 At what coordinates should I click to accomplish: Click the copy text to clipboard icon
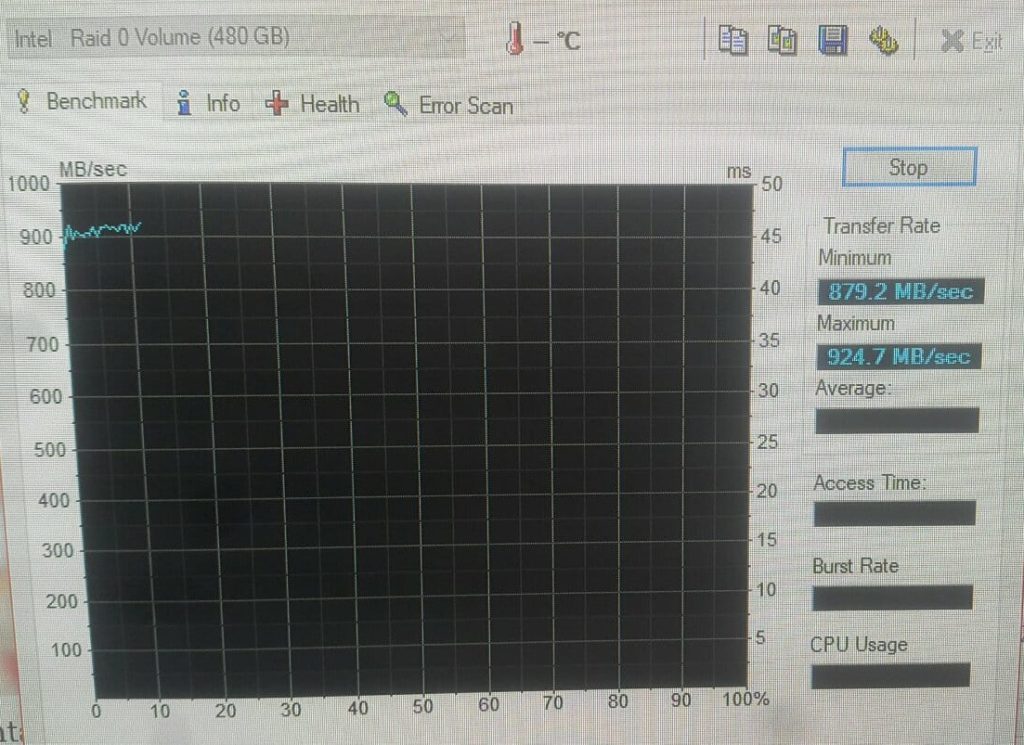click(x=734, y=40)
